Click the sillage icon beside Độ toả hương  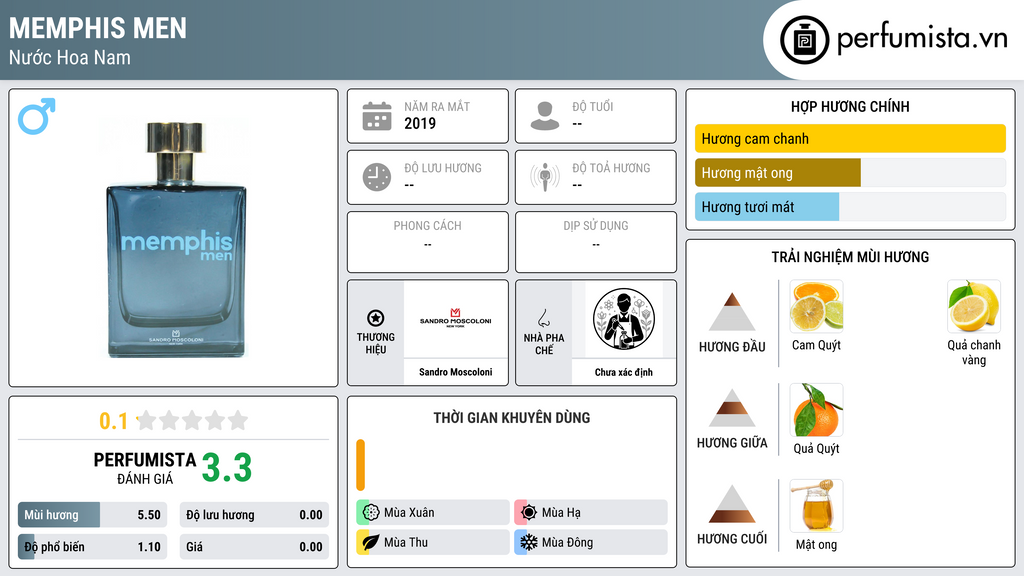(545, 177)
